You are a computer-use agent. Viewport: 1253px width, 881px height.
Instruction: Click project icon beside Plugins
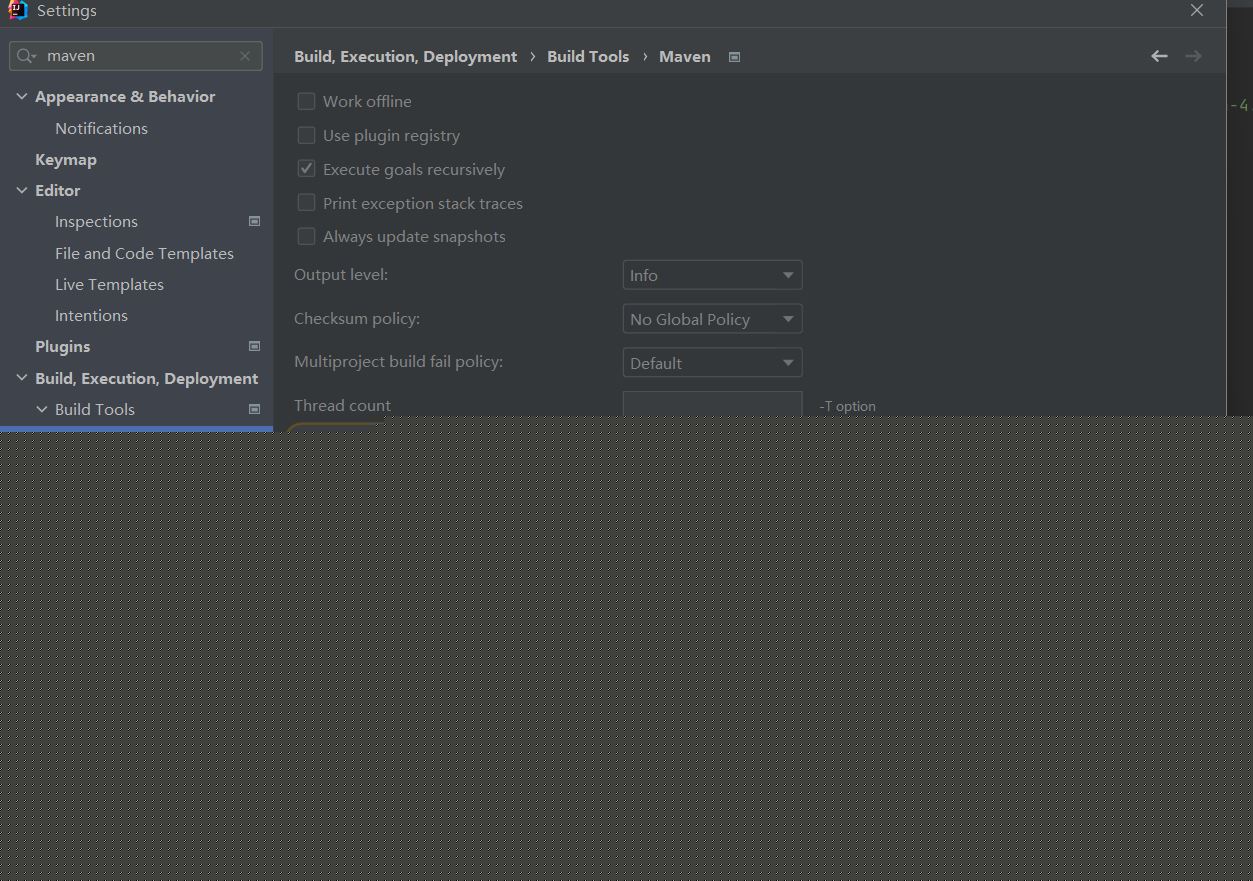click(x=254, y=346)
